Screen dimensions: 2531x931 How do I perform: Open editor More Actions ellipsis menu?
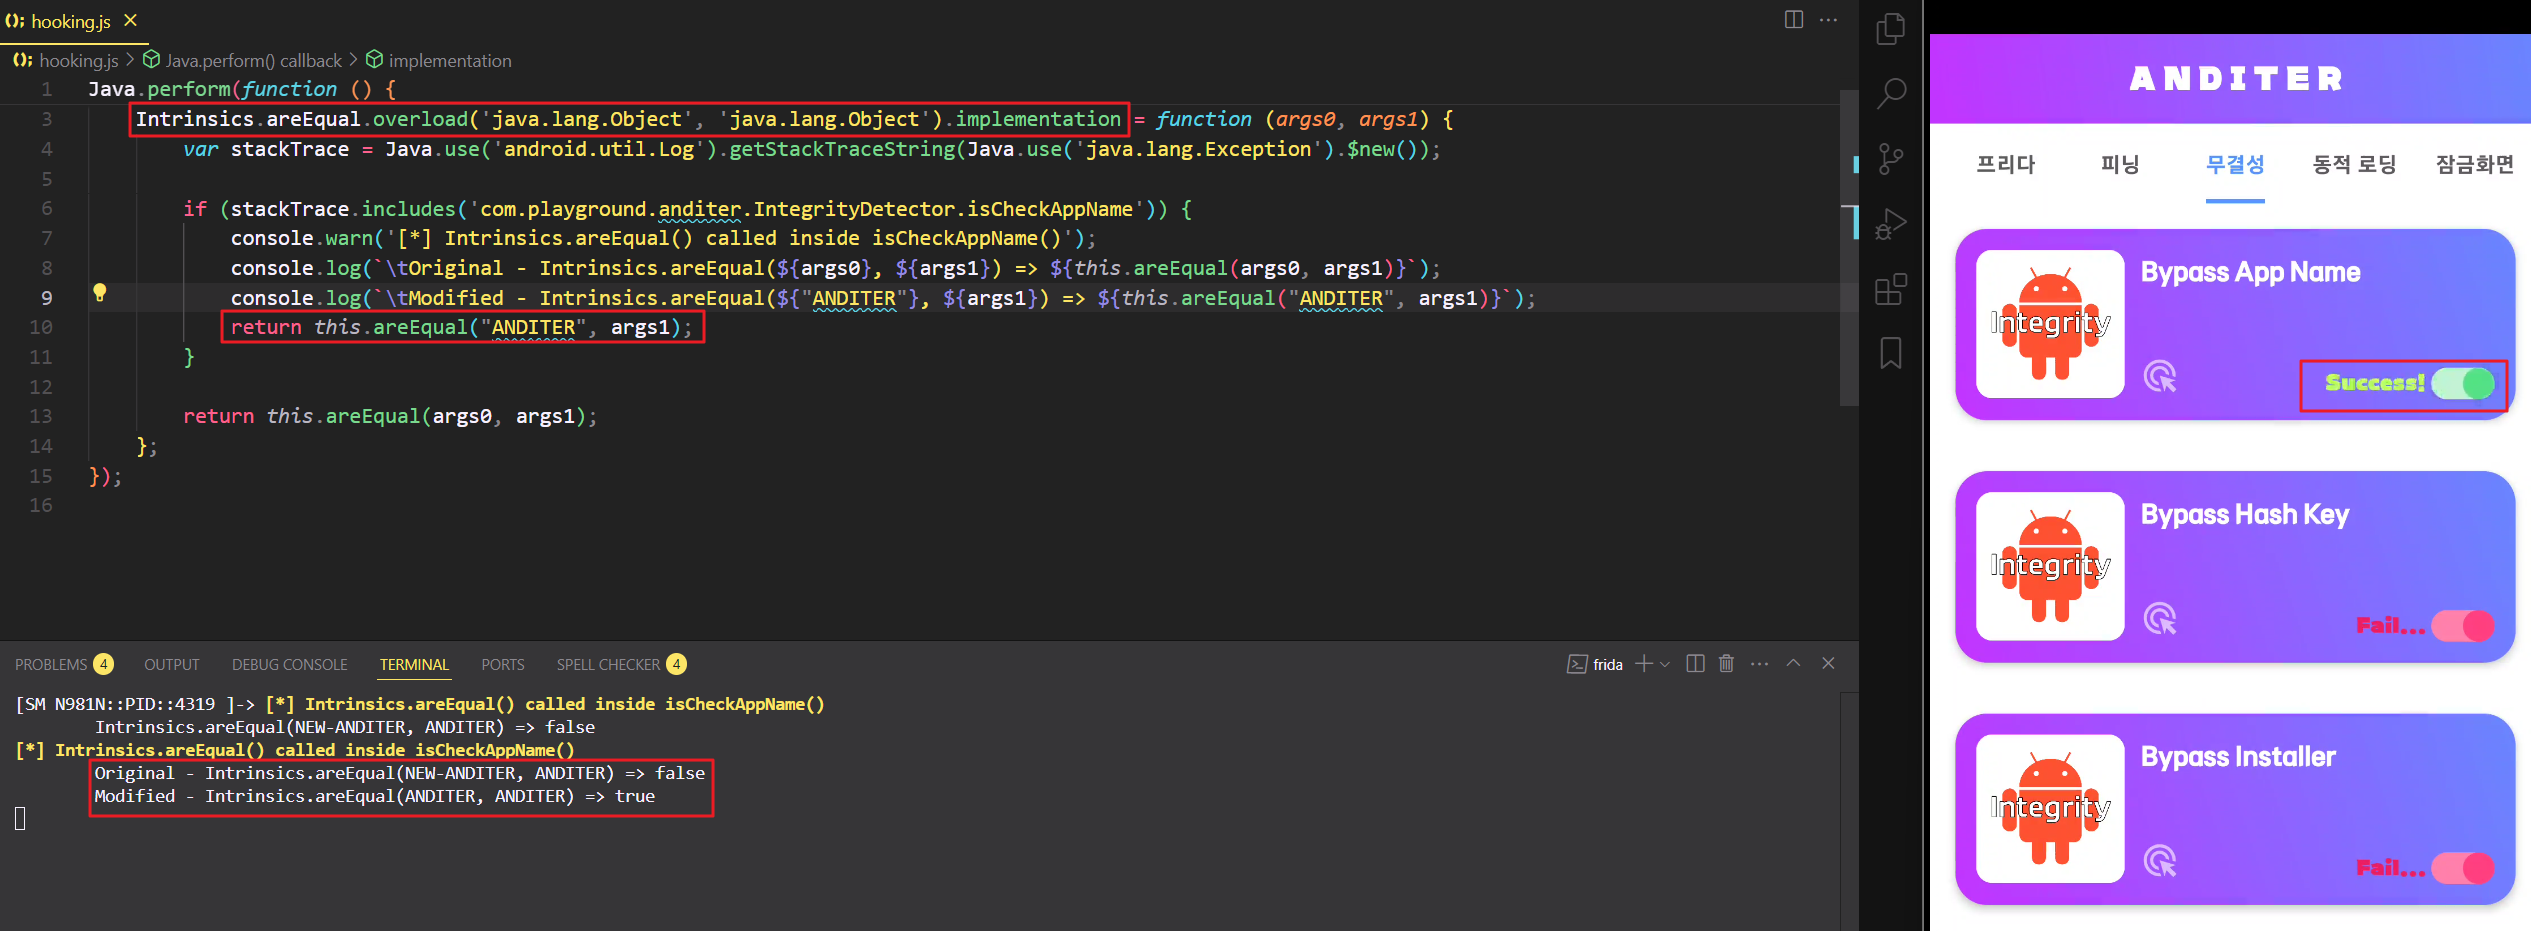(x=1829, y=20)
